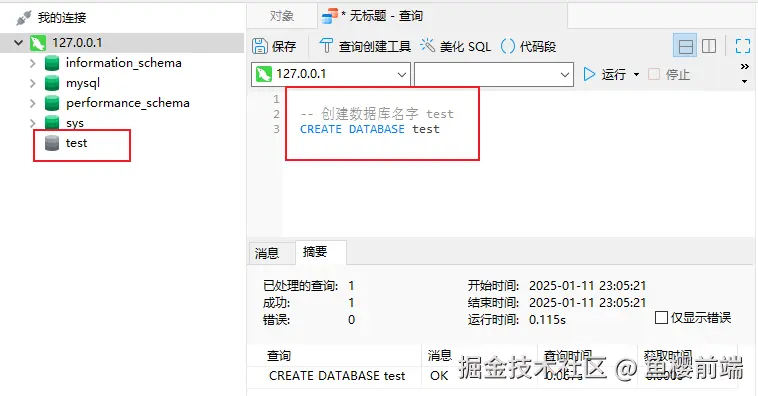Collapse the 127.0.0.1 connection node

pos(18,43)
